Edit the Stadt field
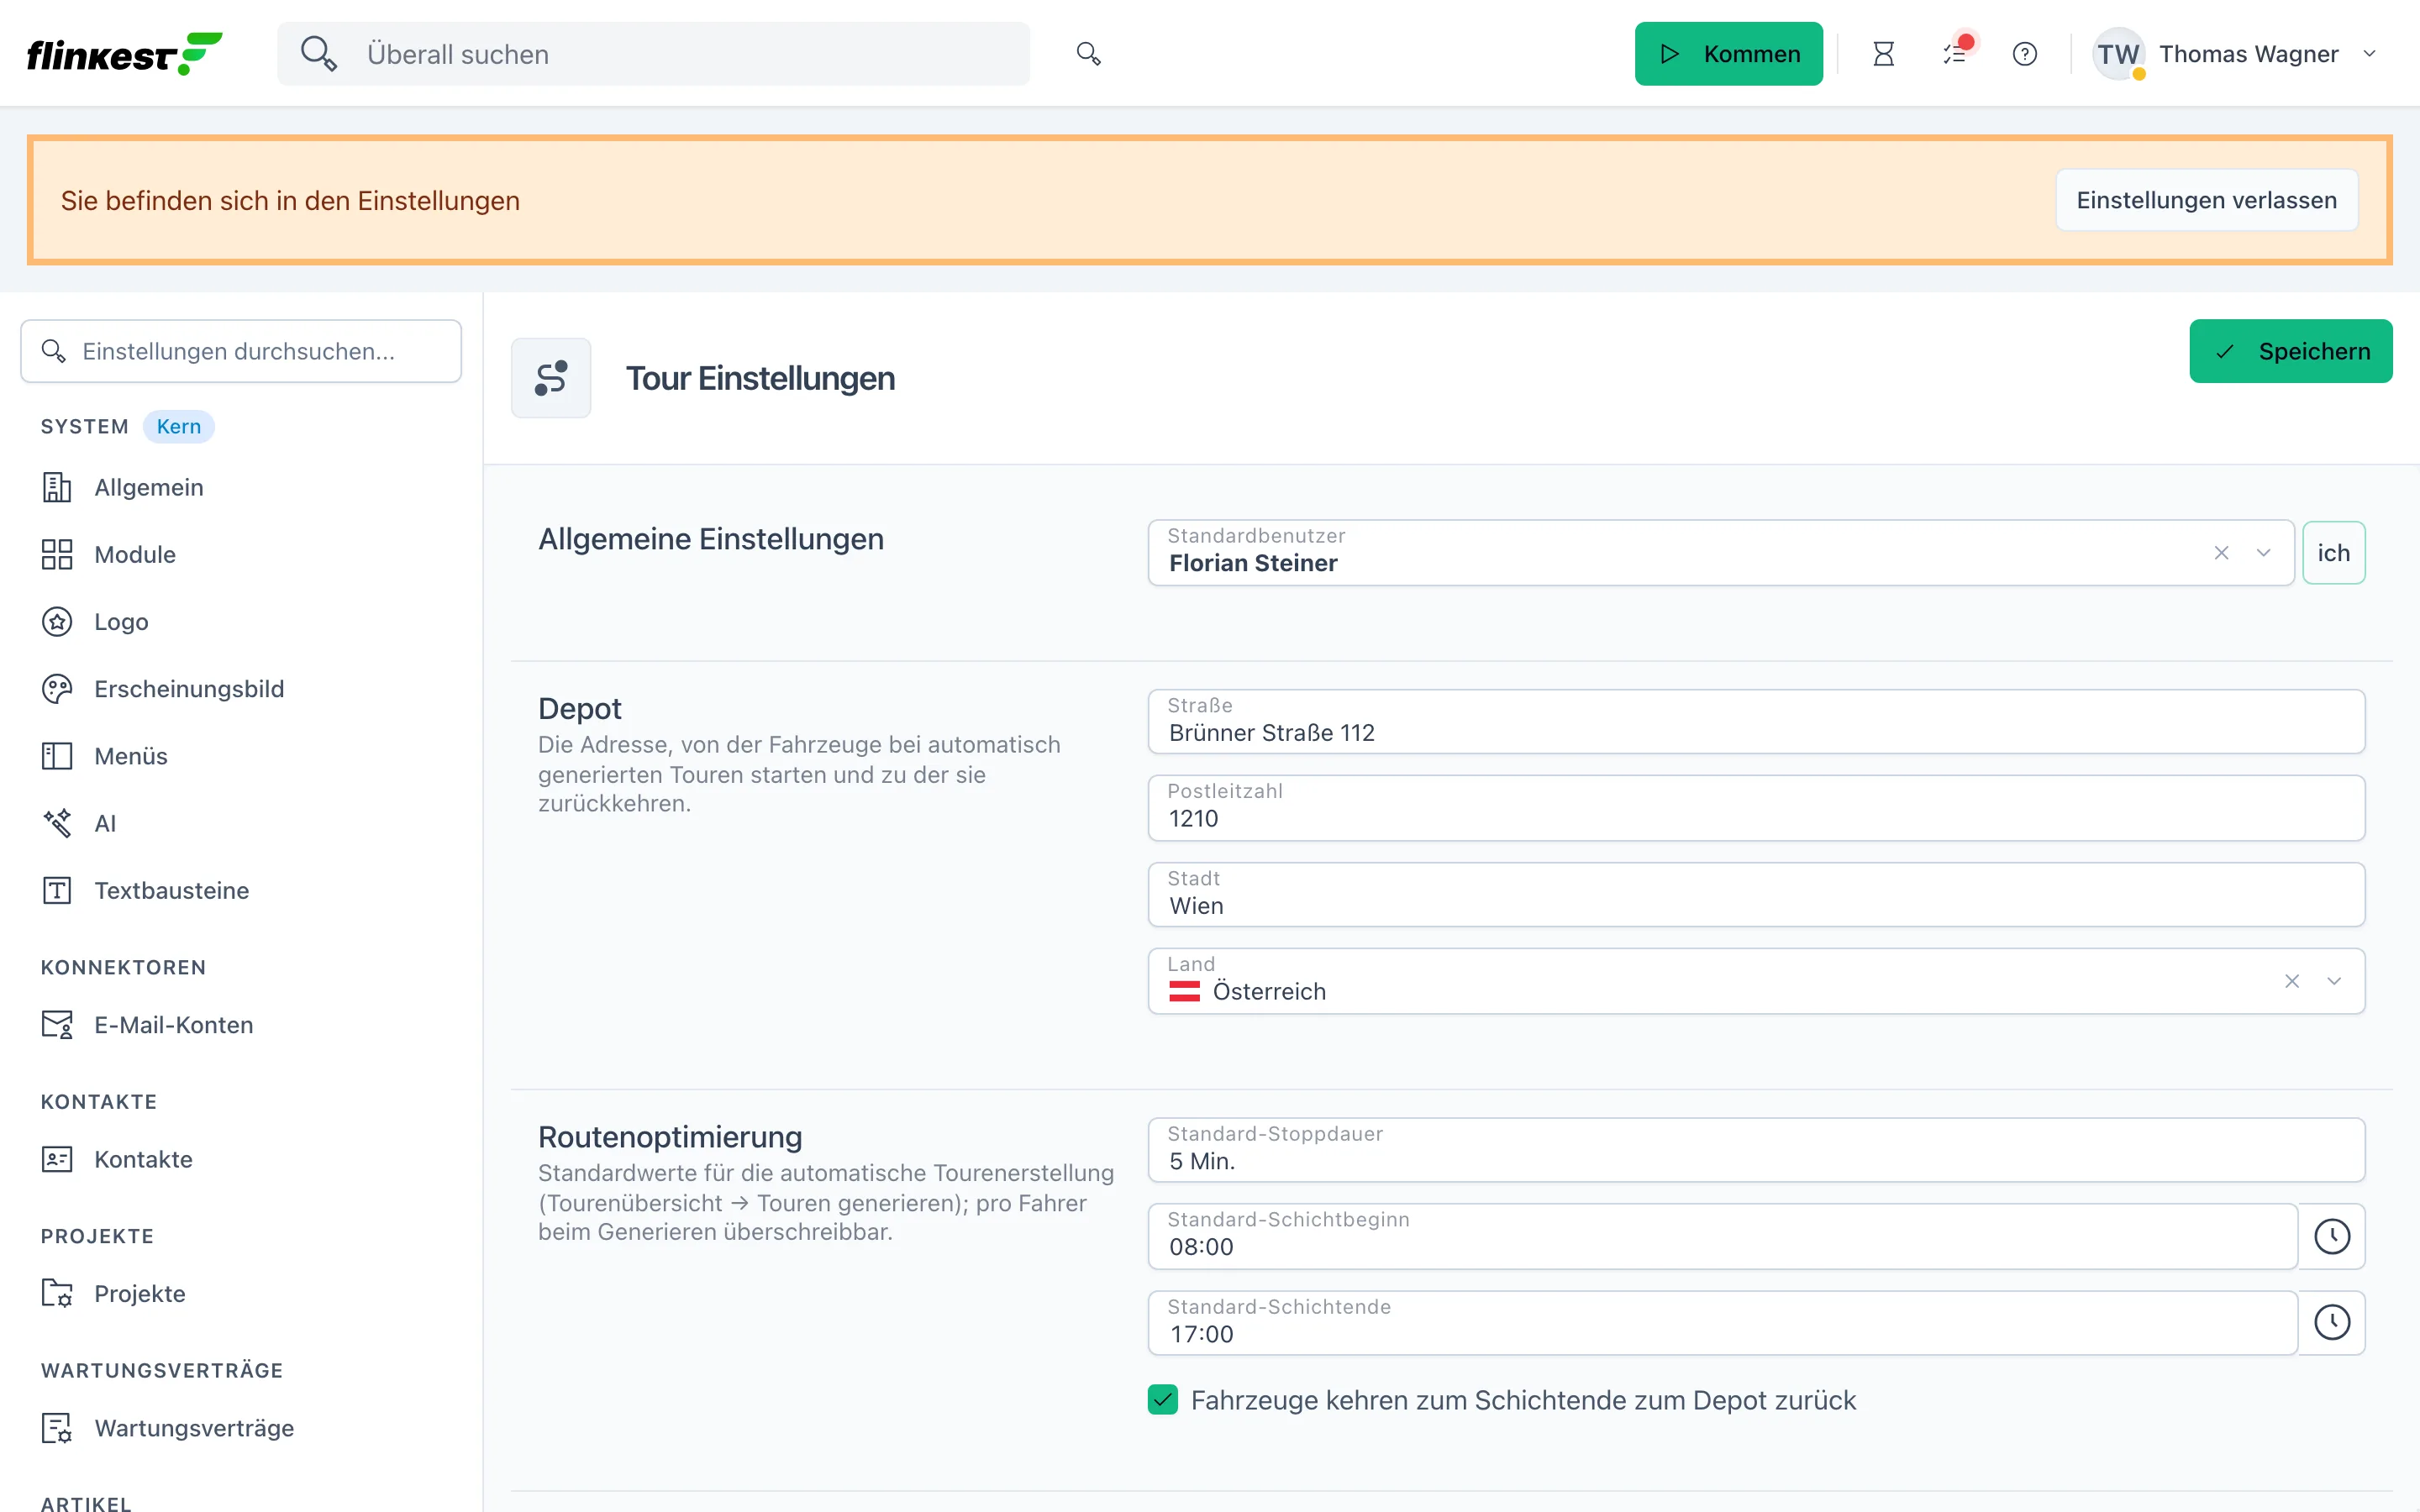2420x1512 pixels. [x=1756, y=895]
